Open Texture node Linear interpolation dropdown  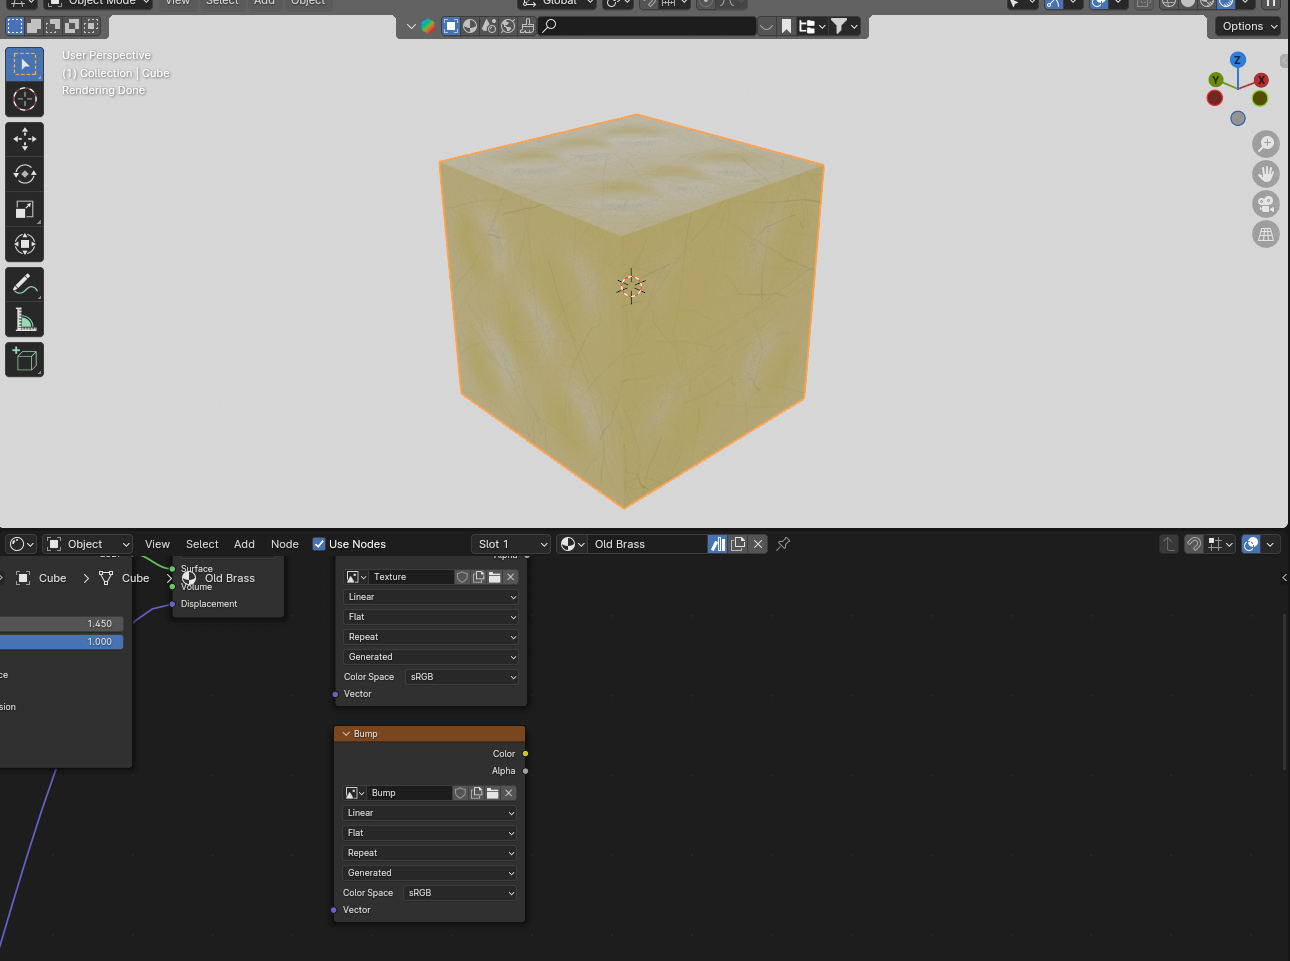point(431,597)
